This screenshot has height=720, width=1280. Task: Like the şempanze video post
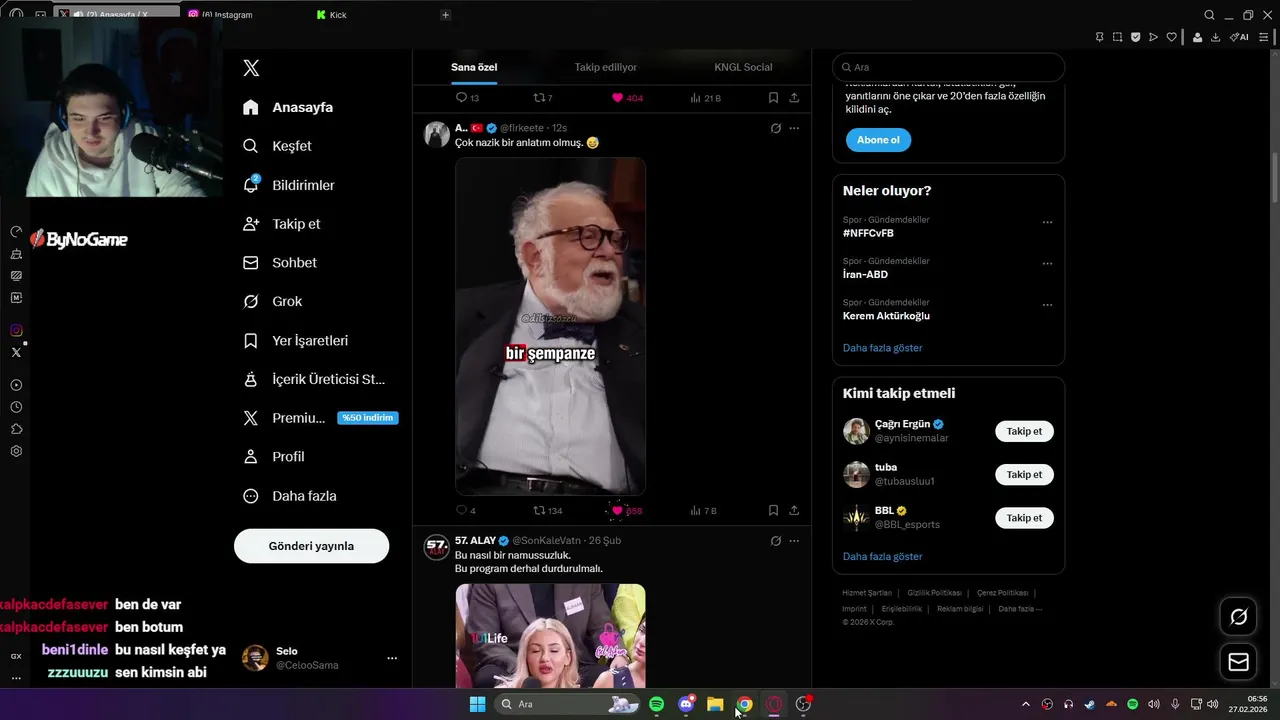[x=617, y=510]
